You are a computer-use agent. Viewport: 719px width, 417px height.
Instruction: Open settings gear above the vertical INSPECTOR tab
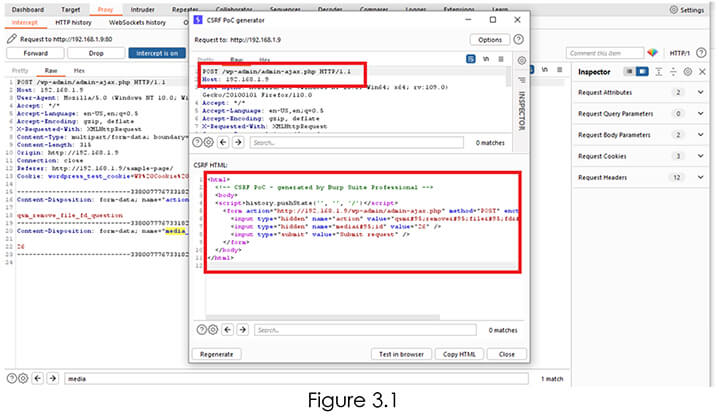click(x=521, y=61)
